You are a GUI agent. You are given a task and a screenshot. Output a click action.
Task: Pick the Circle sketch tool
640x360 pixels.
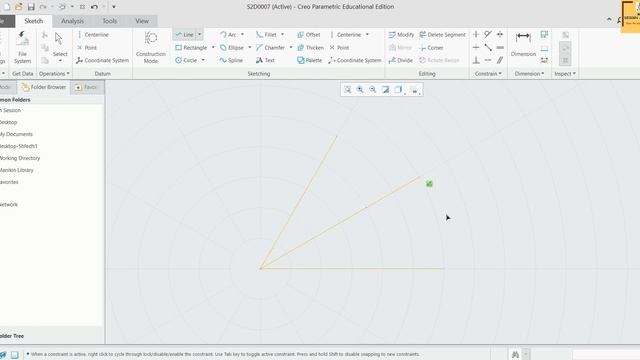tap(186, 60)
